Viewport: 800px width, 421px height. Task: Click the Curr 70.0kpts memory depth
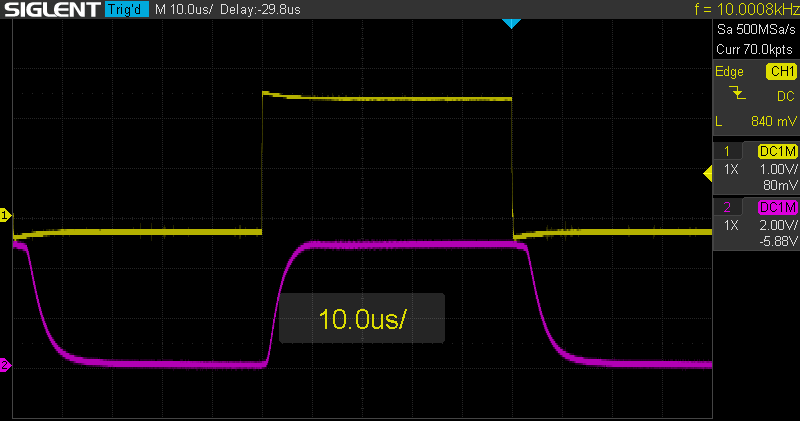[x=754, y=49]
